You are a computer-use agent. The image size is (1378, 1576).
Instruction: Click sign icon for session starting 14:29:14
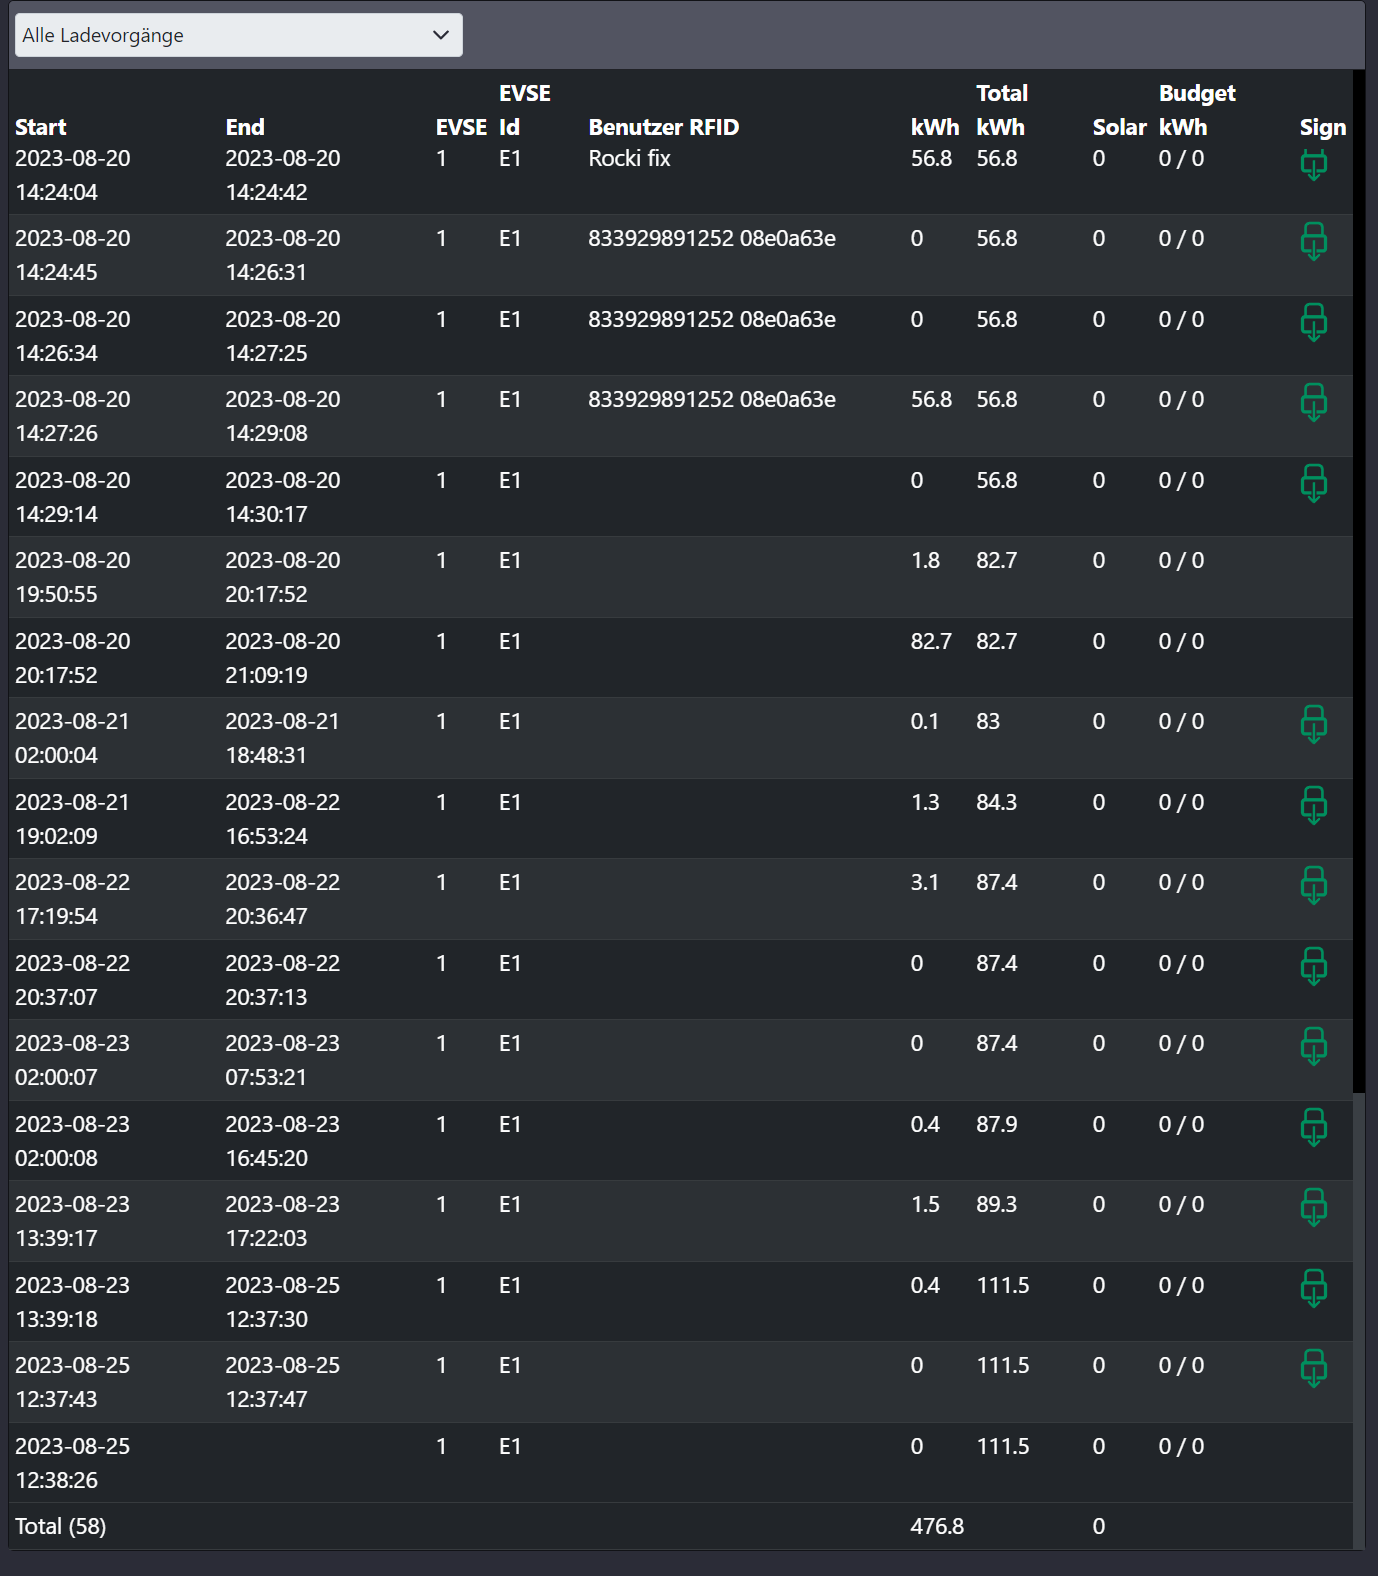click(1313, 483)
